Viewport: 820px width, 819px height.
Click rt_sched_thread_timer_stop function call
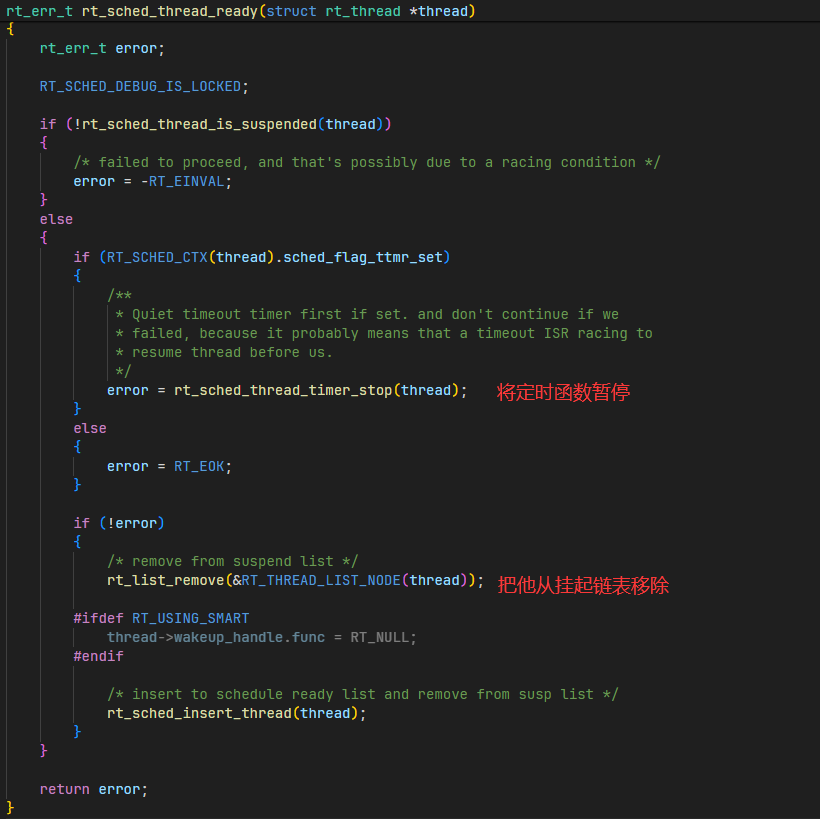[283, 391]
